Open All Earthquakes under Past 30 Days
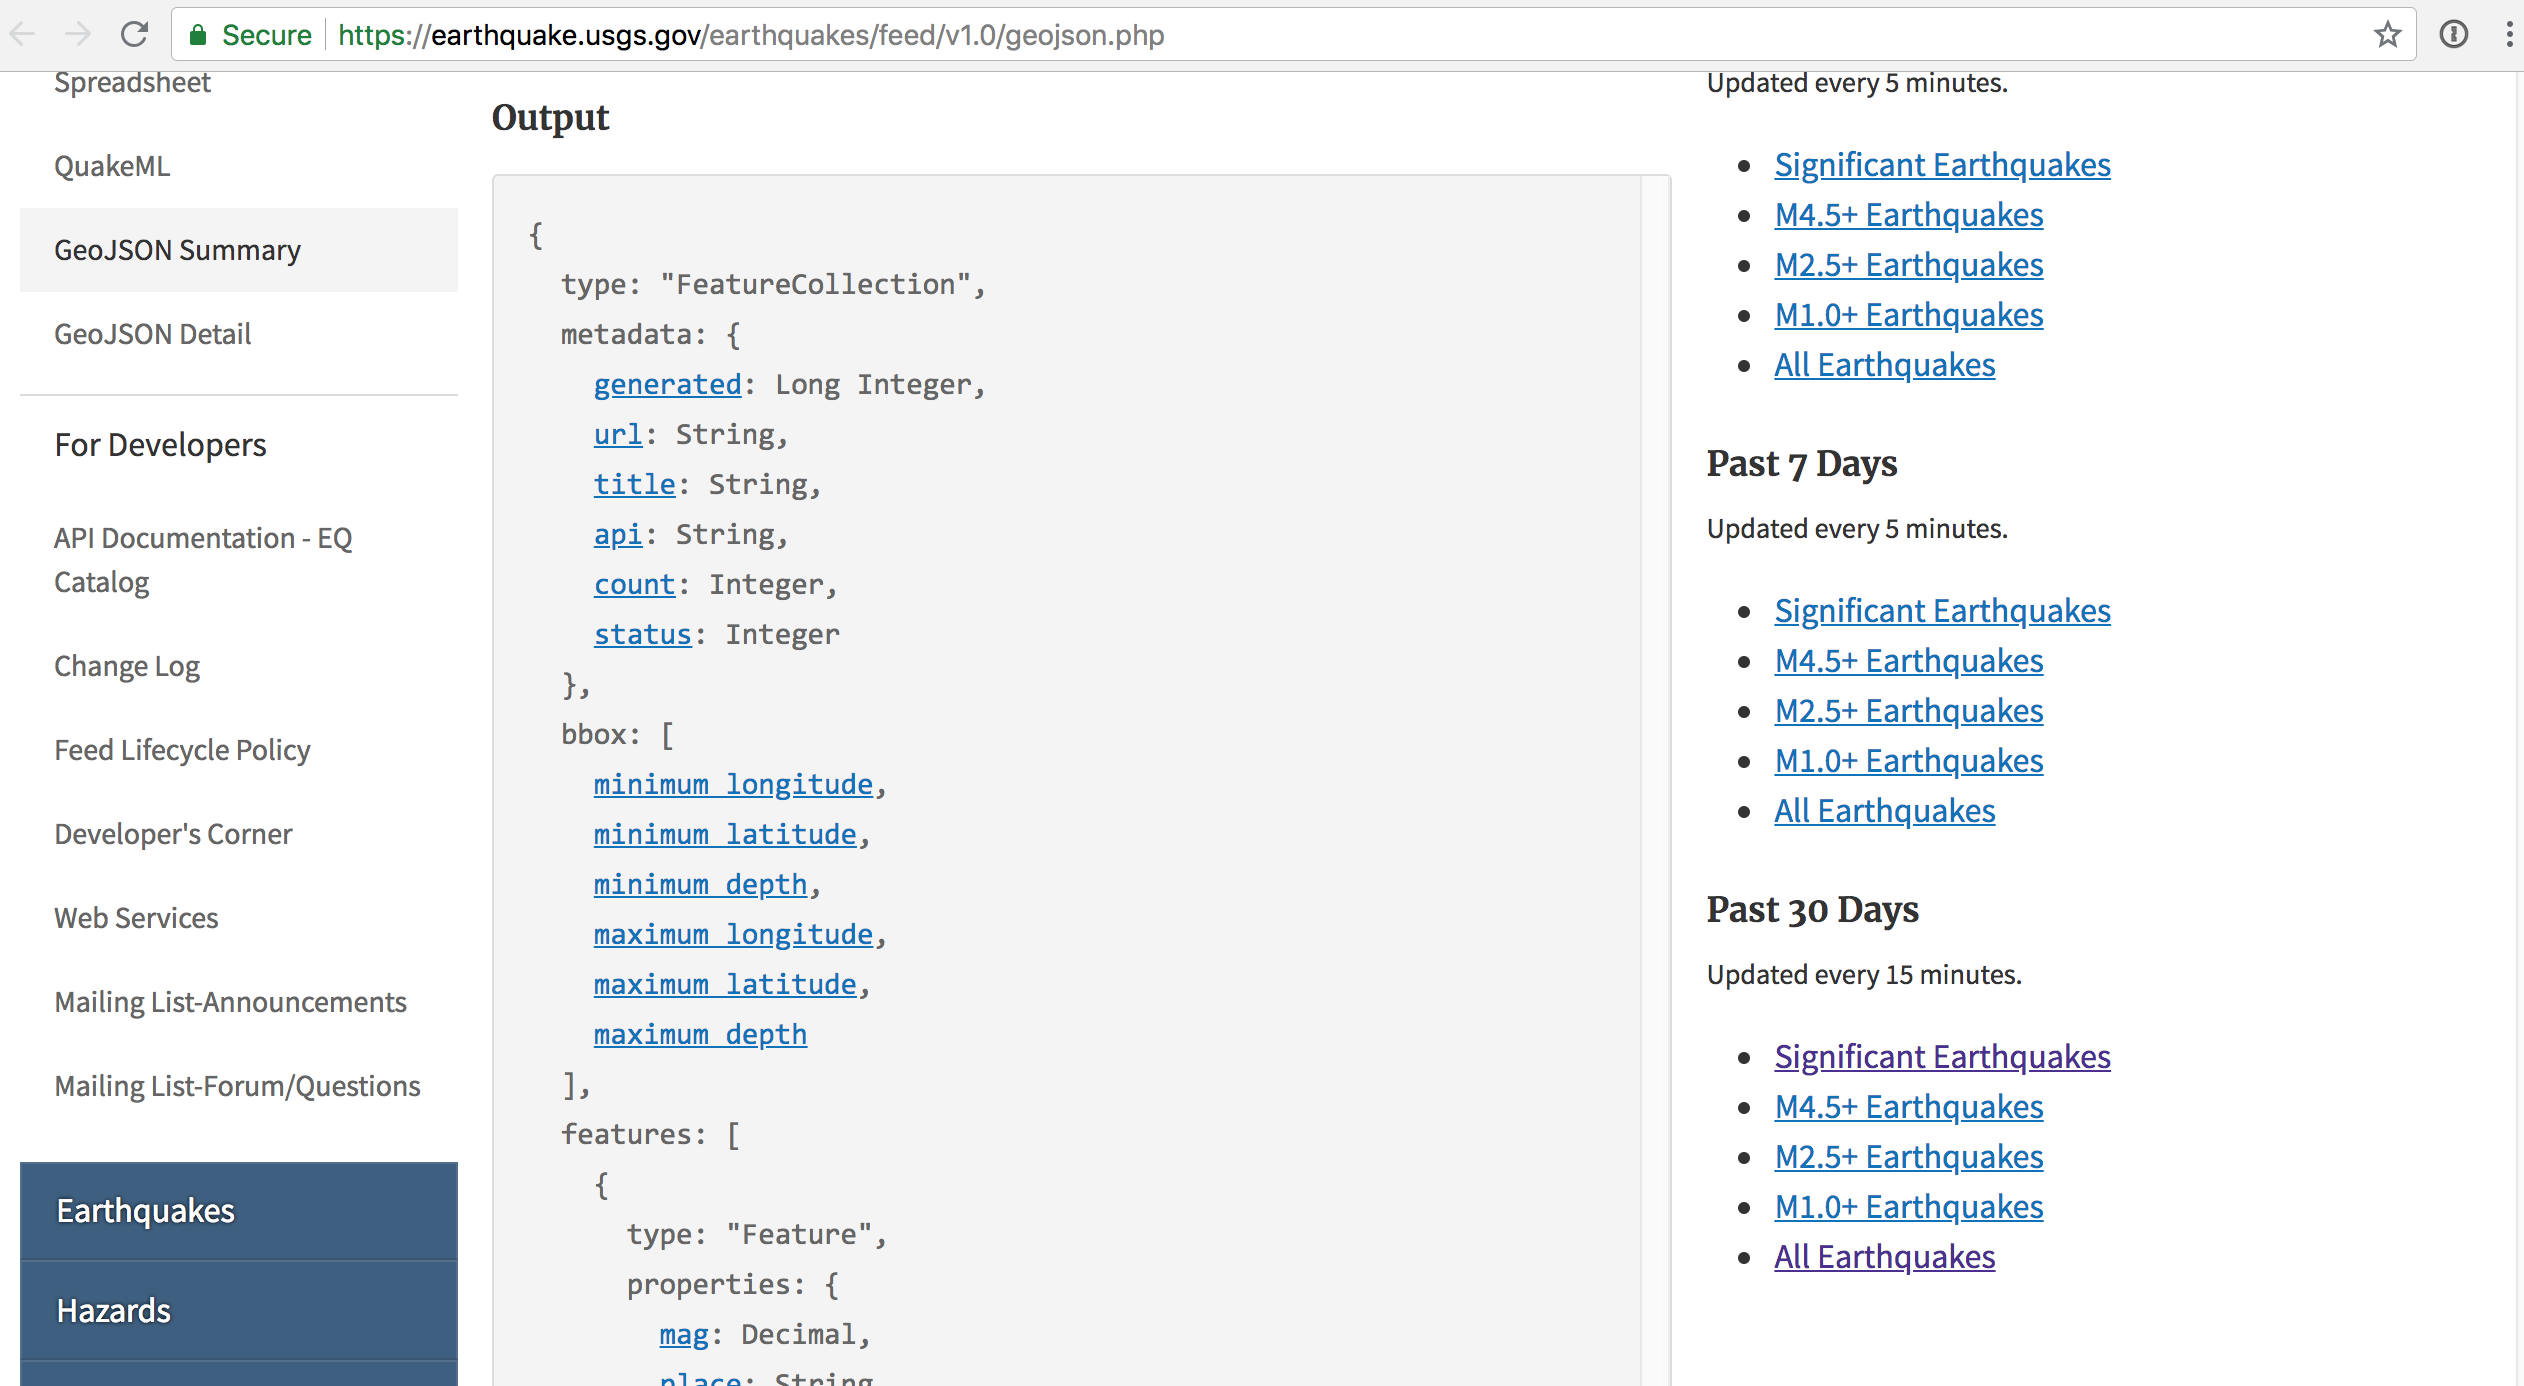Image resolution: width=2524 pixels, height=1386 pixels. [1884, 1257]
